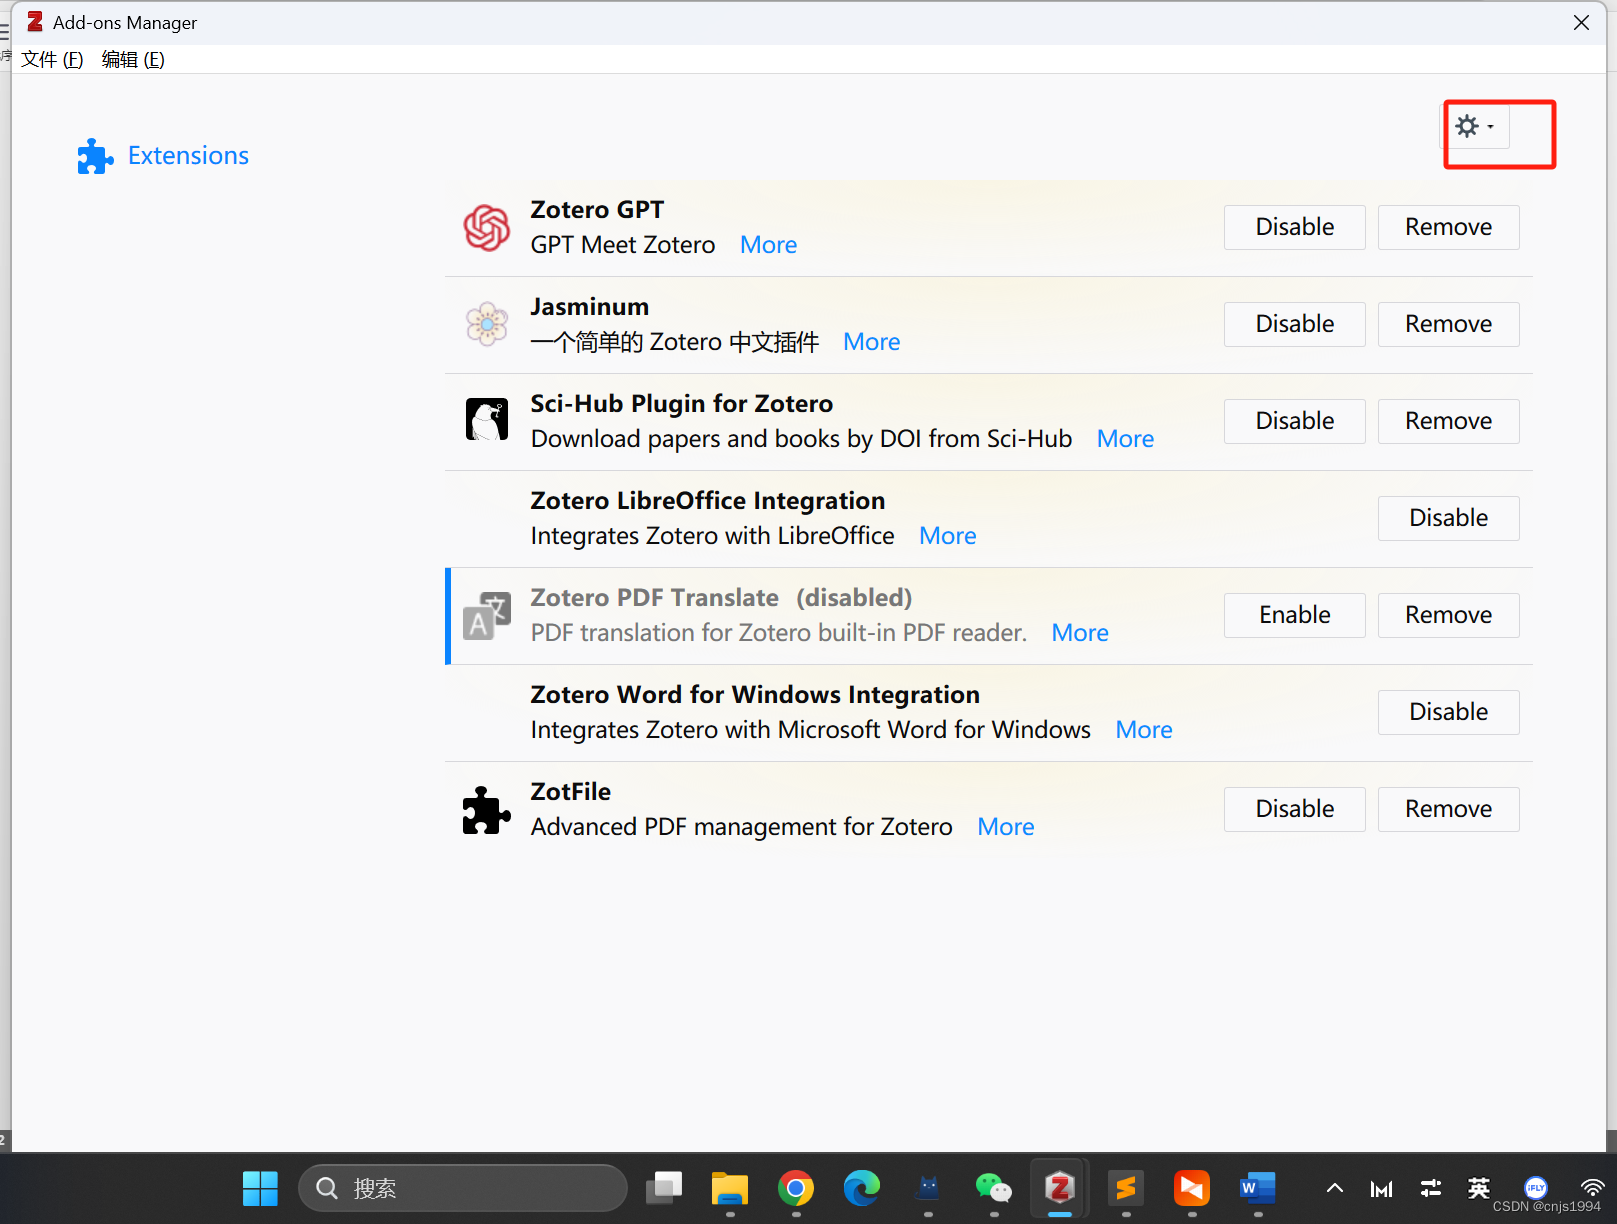
Task: Open Google Chrome from the taskbar
Action: click(796, 1188)
